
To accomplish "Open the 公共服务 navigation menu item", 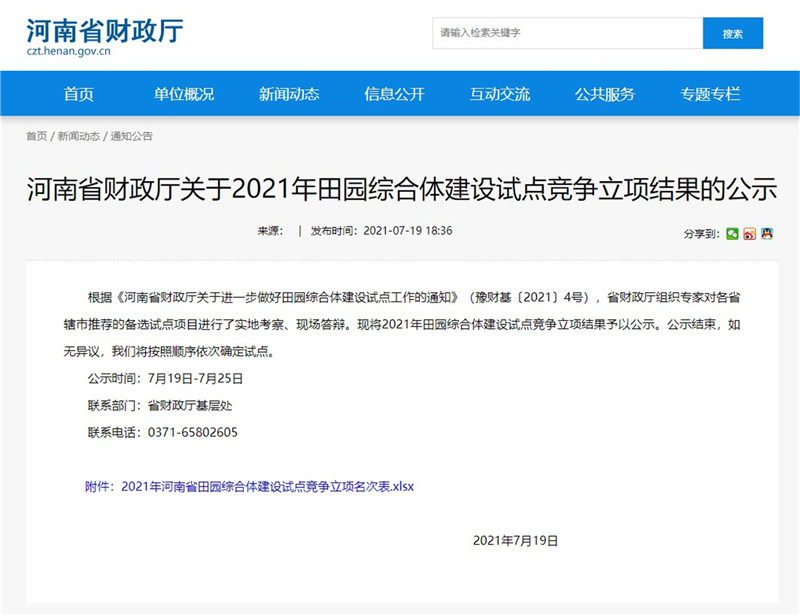I will (605, 94).
